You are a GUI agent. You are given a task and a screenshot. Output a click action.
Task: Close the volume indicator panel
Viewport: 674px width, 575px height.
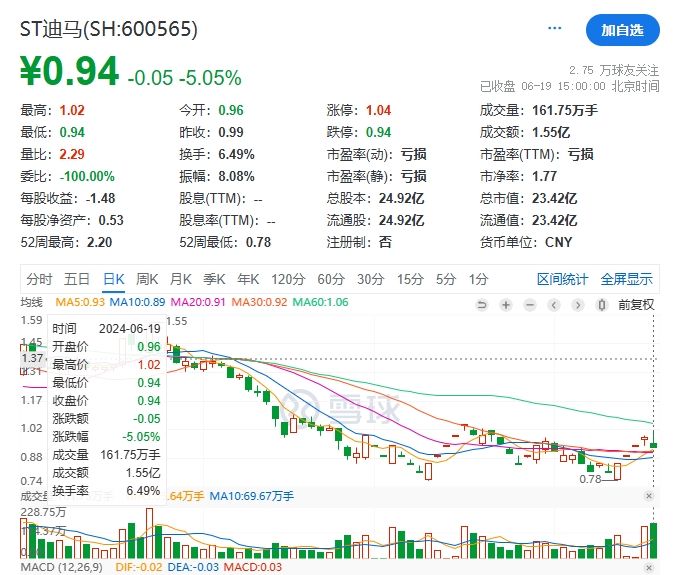649,496
